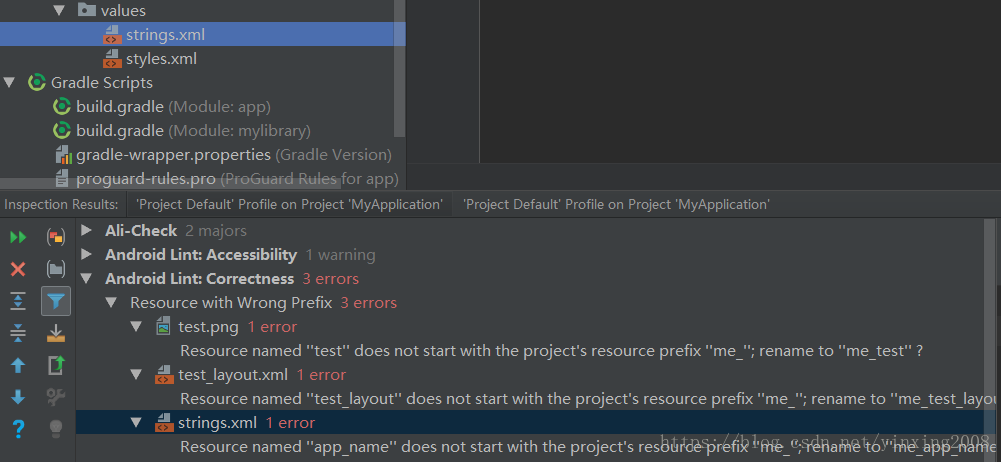Go to next problem with down arrow
The image size is (1001, 462).
pyautogui.click(x=19, y=398)
